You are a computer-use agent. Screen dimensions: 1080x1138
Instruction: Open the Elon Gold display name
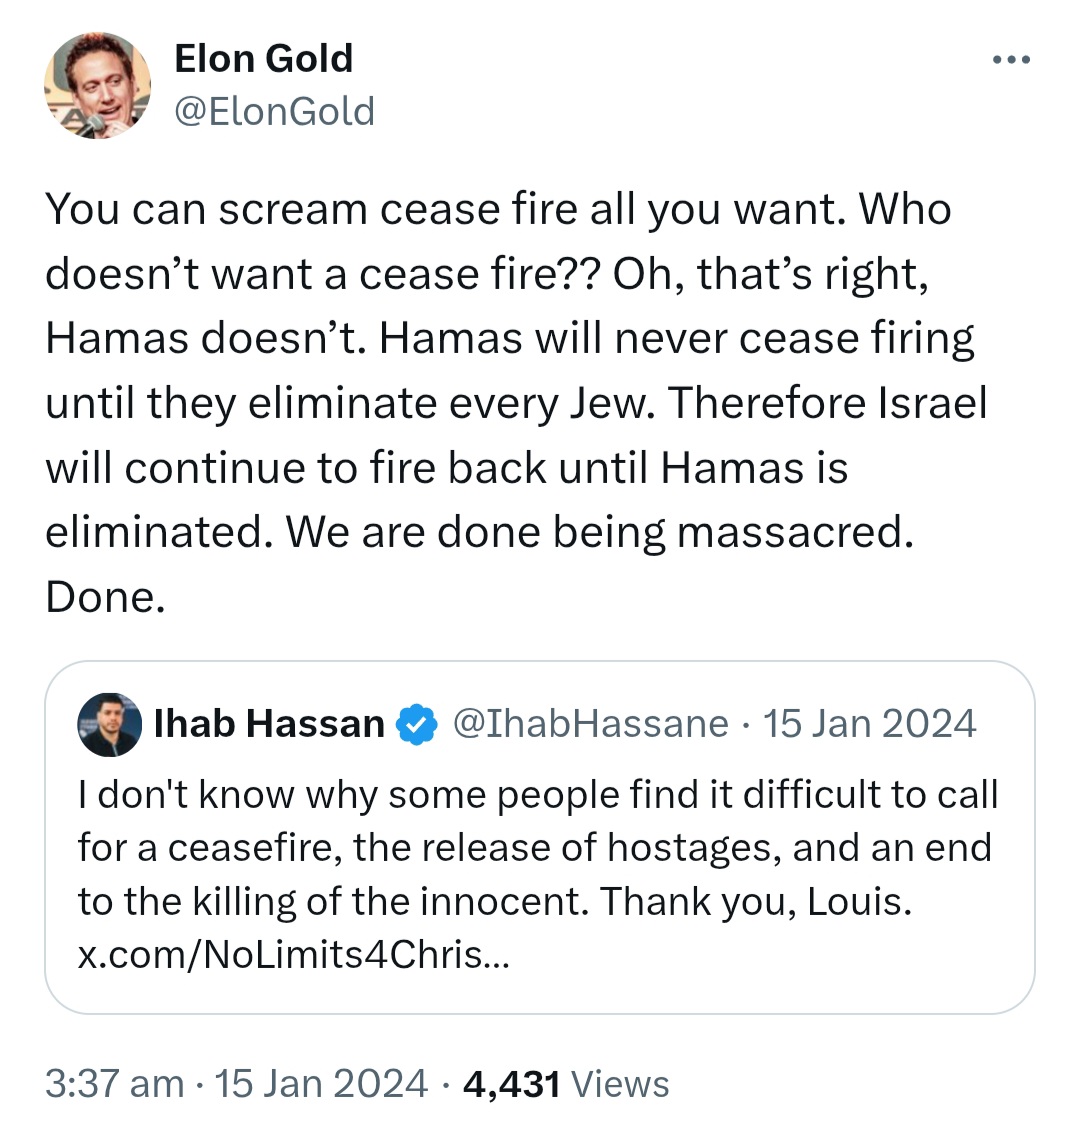263,58
